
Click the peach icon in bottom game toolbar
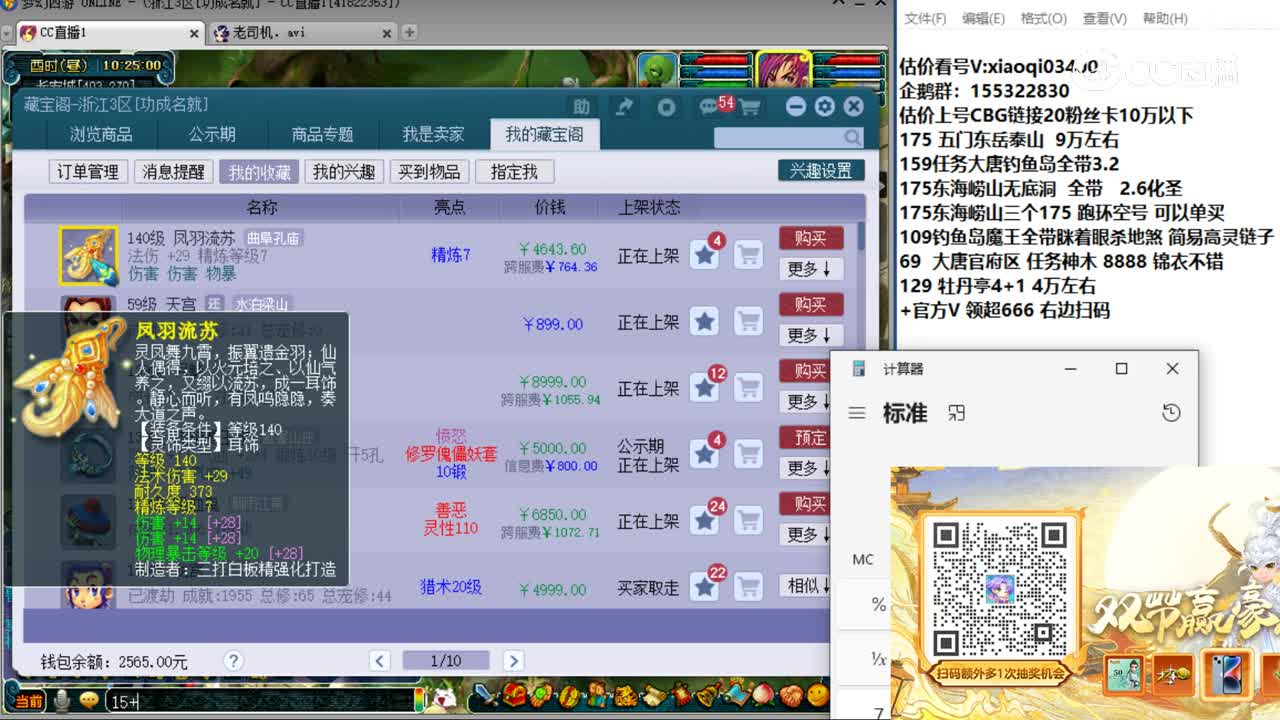763,694
